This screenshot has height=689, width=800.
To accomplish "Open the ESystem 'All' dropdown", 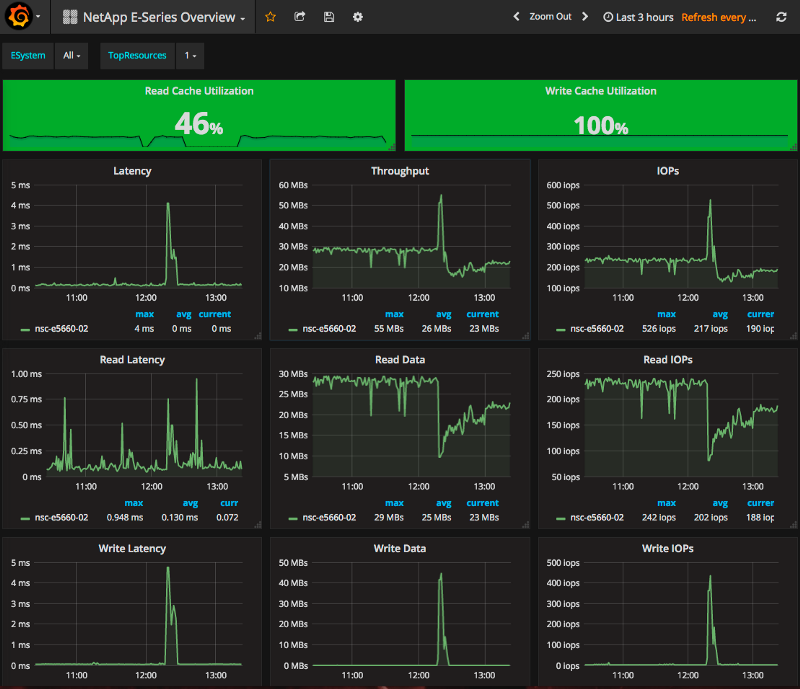I will point(70,56).
